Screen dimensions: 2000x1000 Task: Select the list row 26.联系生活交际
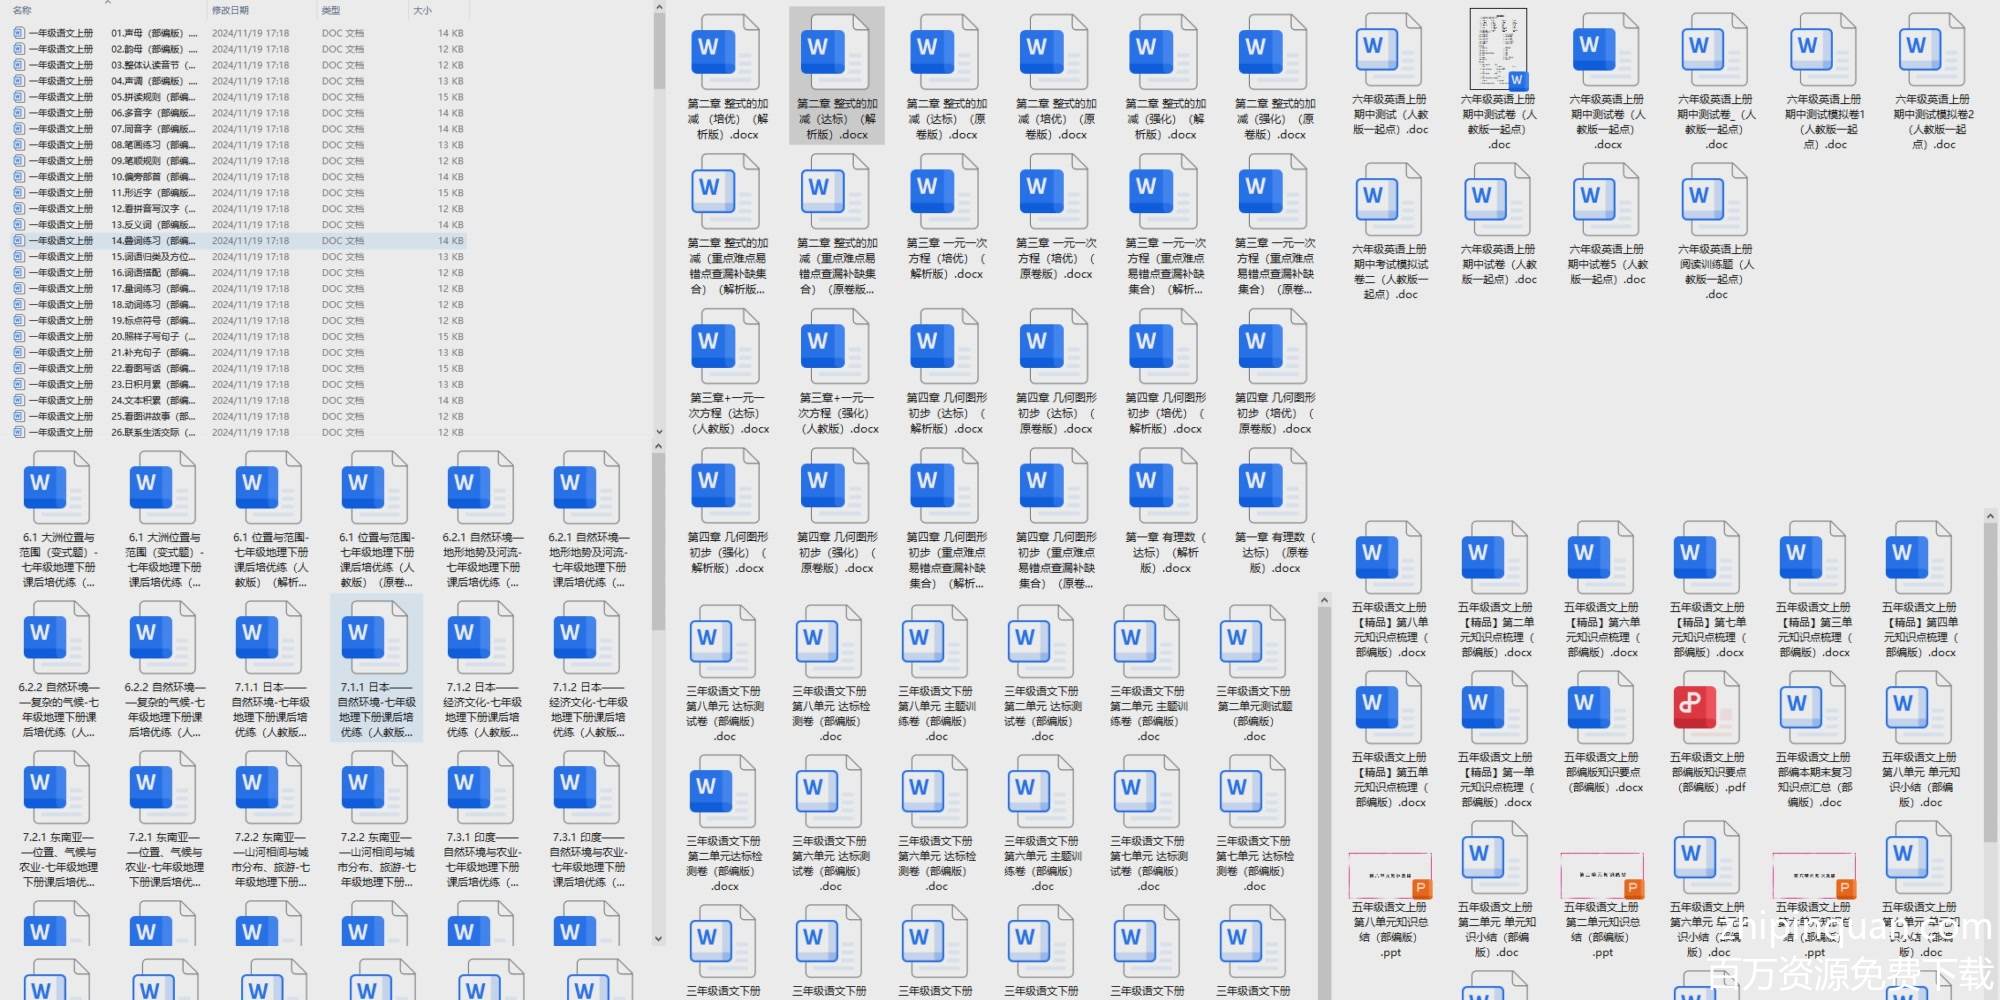tap(238, 433)
